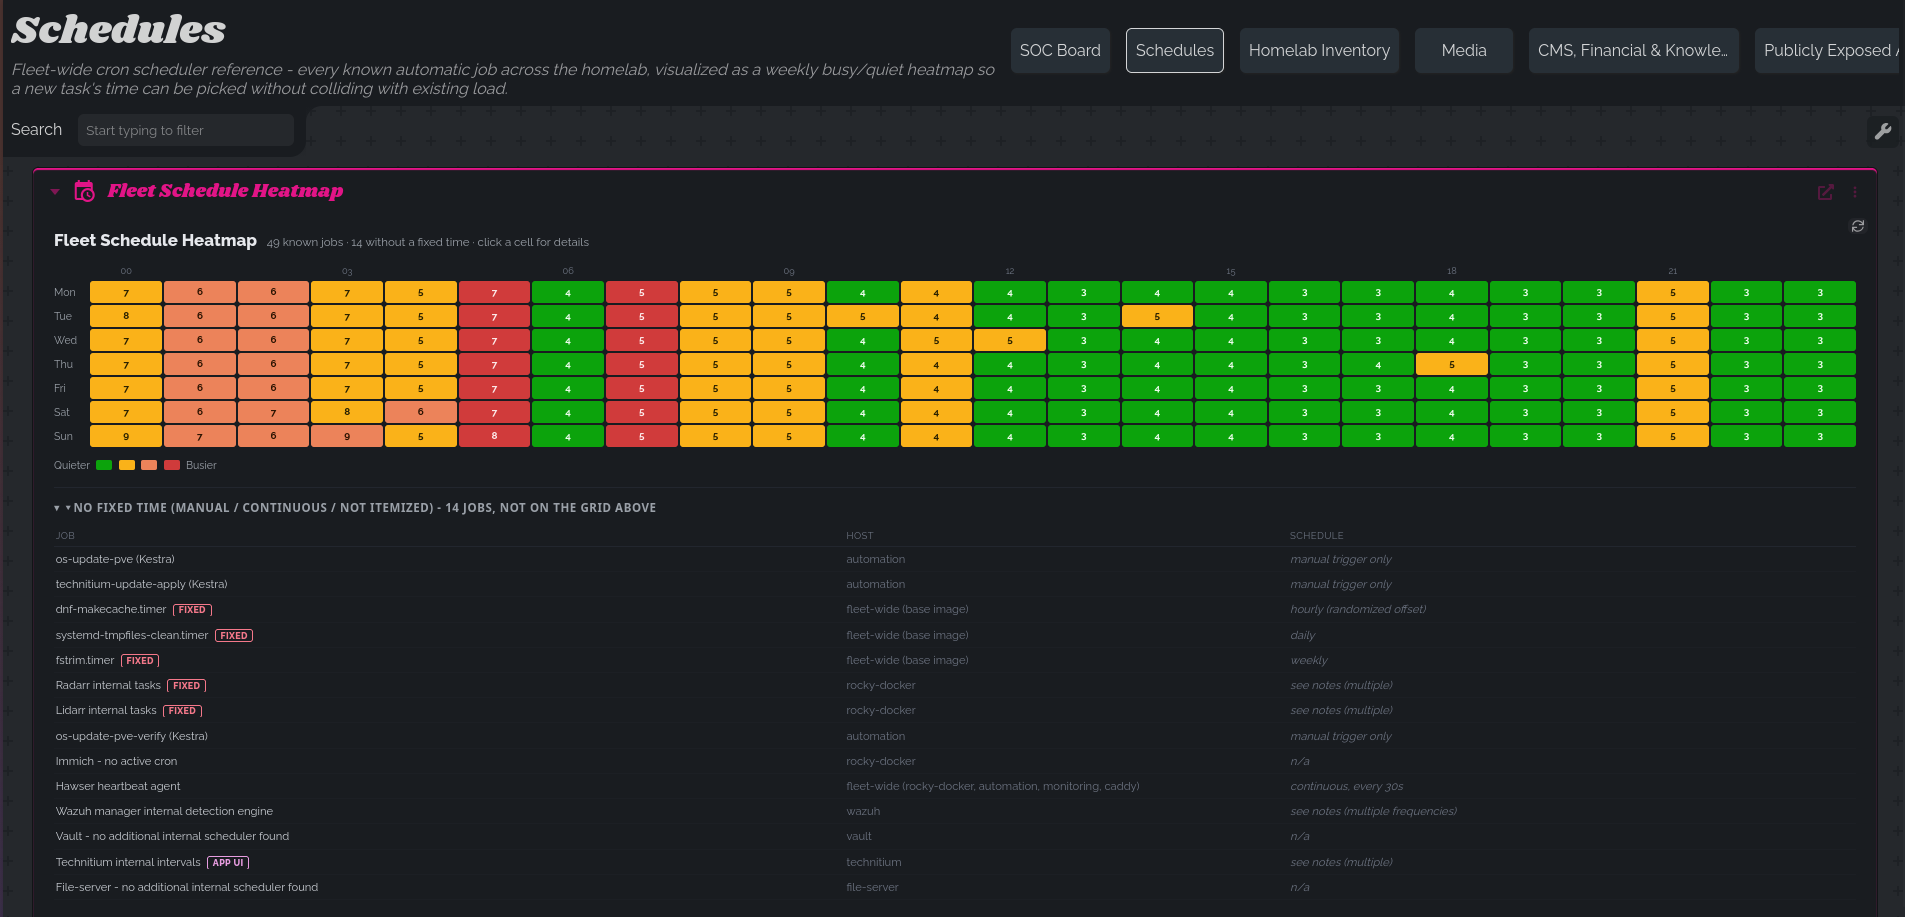Open the Friday 21:00 yellow cell showing 5
Viewport: 1905px width, 917px height.
click(1673, 388)
